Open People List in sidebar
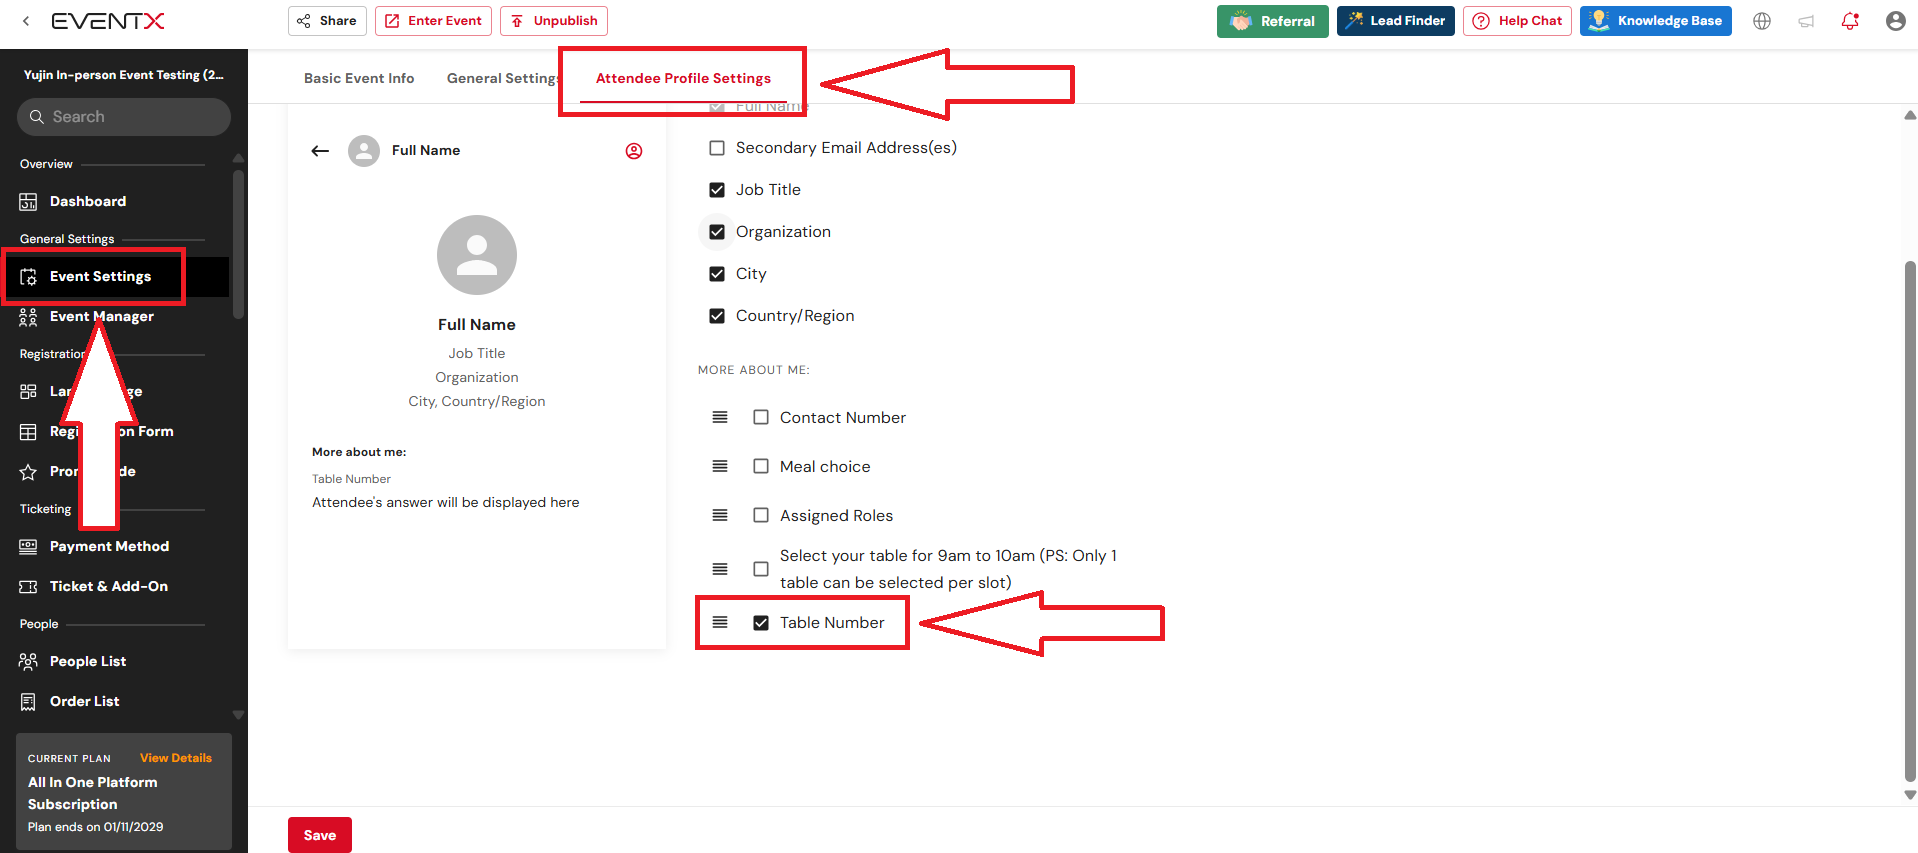This screenshot has height=853, width=1918. pos(88,661)
